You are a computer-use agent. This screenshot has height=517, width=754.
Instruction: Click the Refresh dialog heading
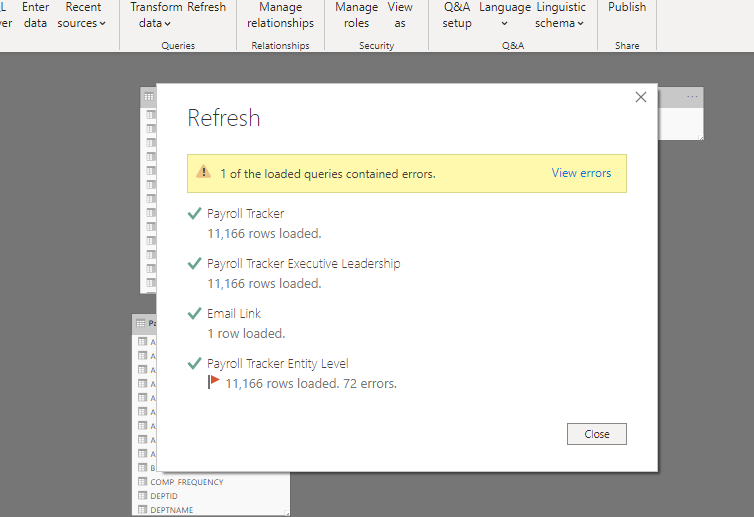[x=224, y=118]
